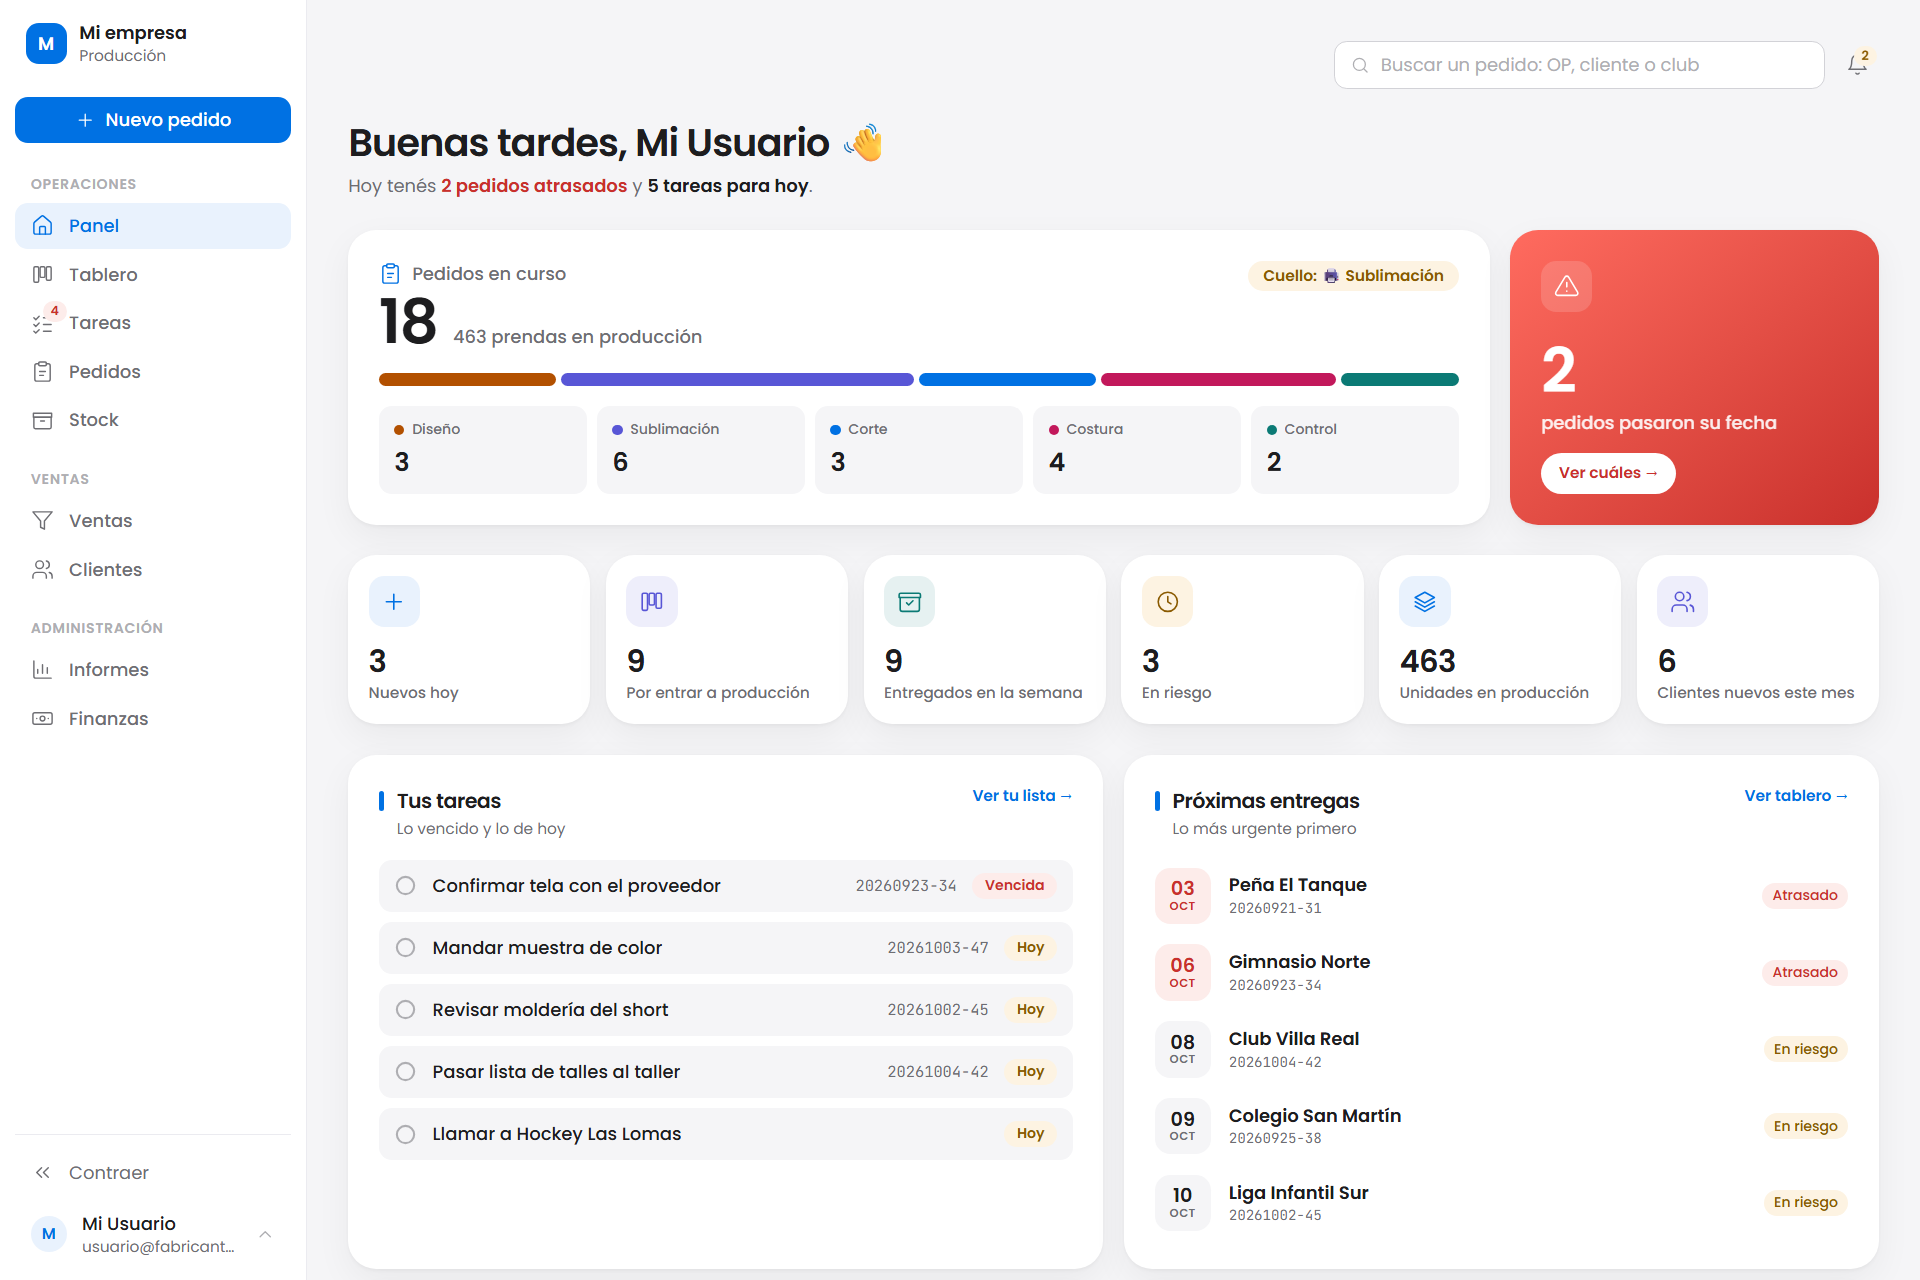1920x1280 pixels.
Task: Click the red warning triangle icon
Action: (1566, 286)
